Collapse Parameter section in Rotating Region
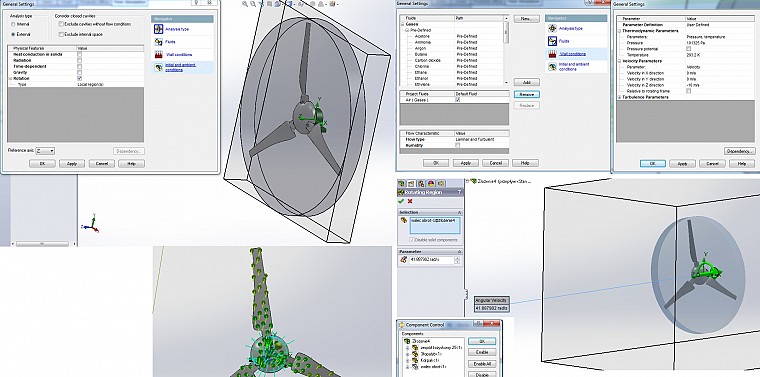This screenshot has height=377, width=760. tap(459, 252)
